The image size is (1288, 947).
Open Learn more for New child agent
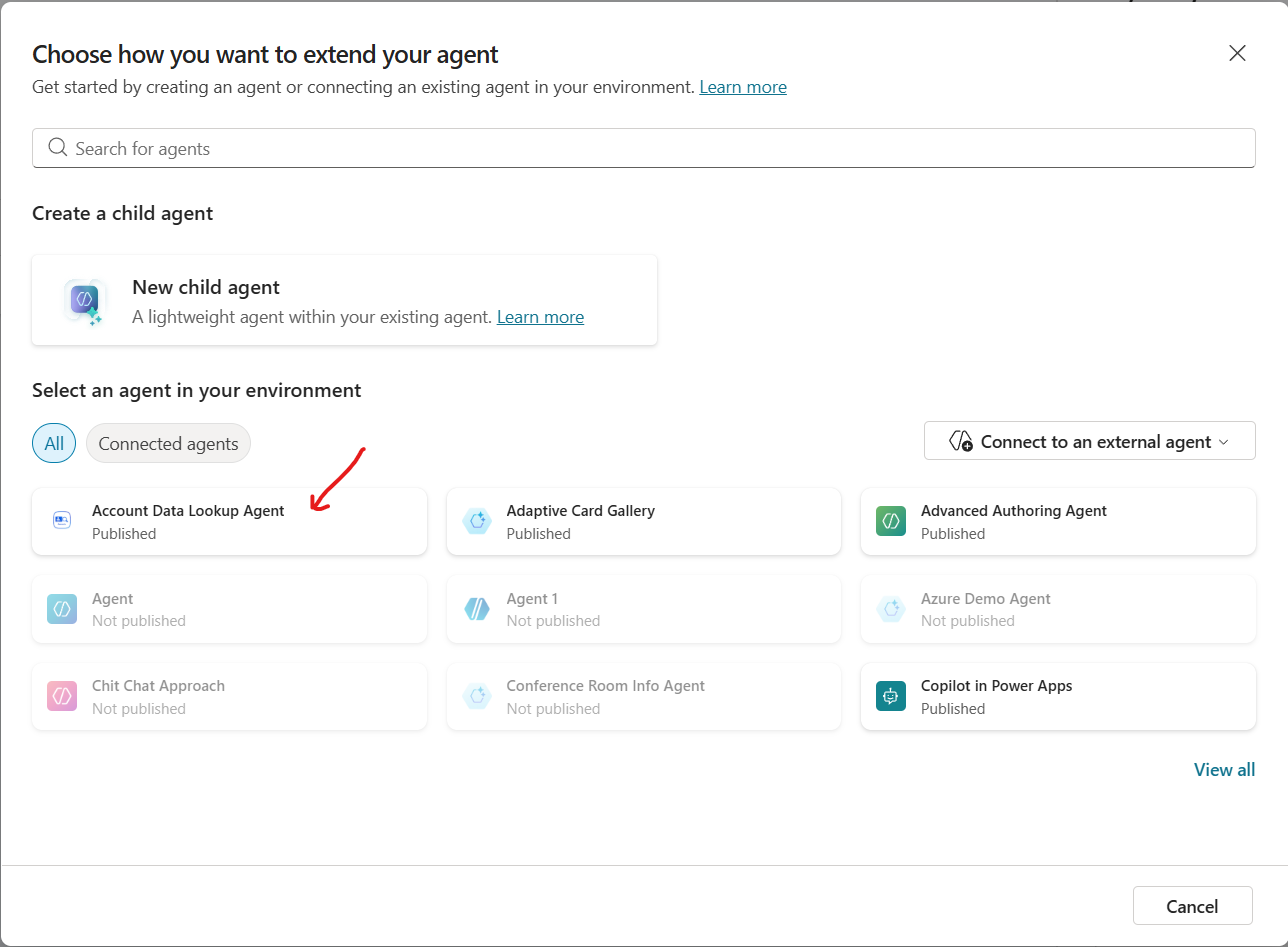[x=540, y=316]
